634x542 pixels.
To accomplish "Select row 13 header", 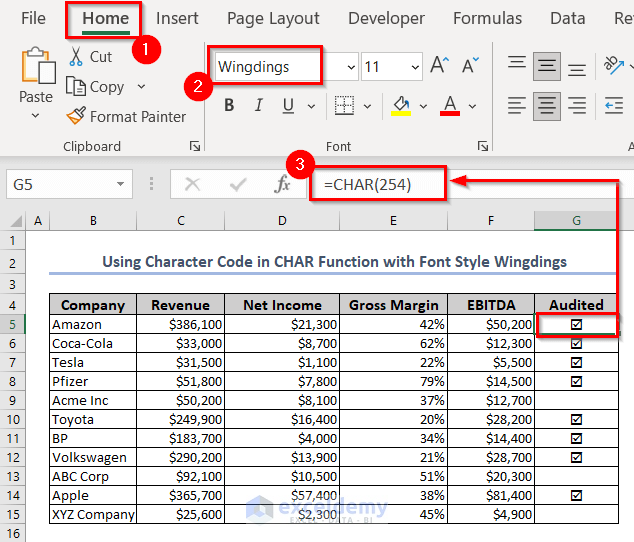I will coord(13,476).
